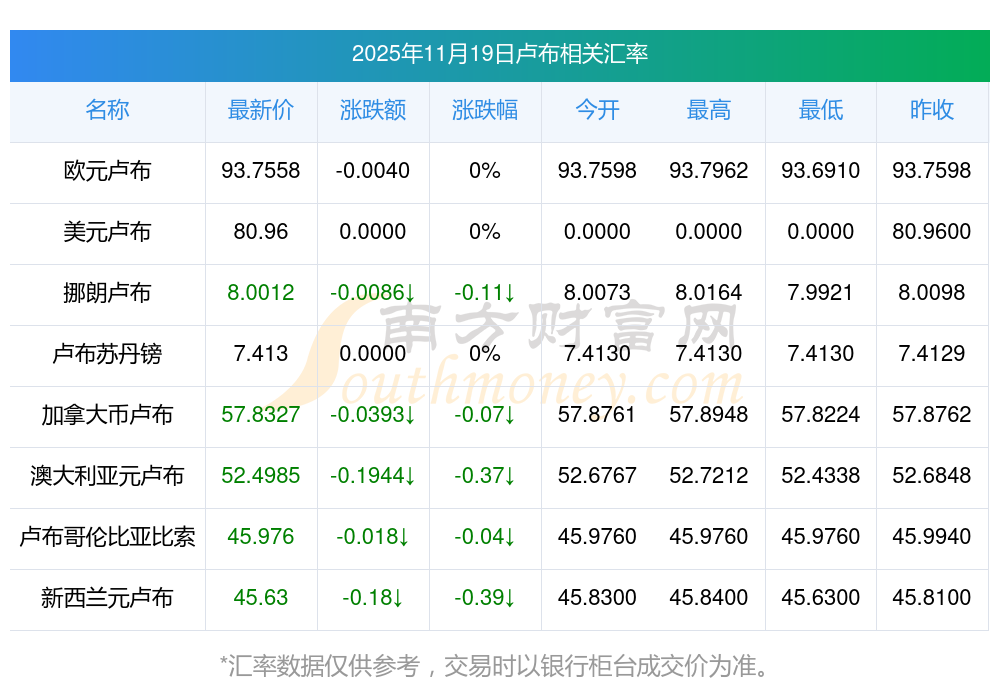
Task: Select the 澳大利亚元卢布 row name
Action: coord(107,476)
